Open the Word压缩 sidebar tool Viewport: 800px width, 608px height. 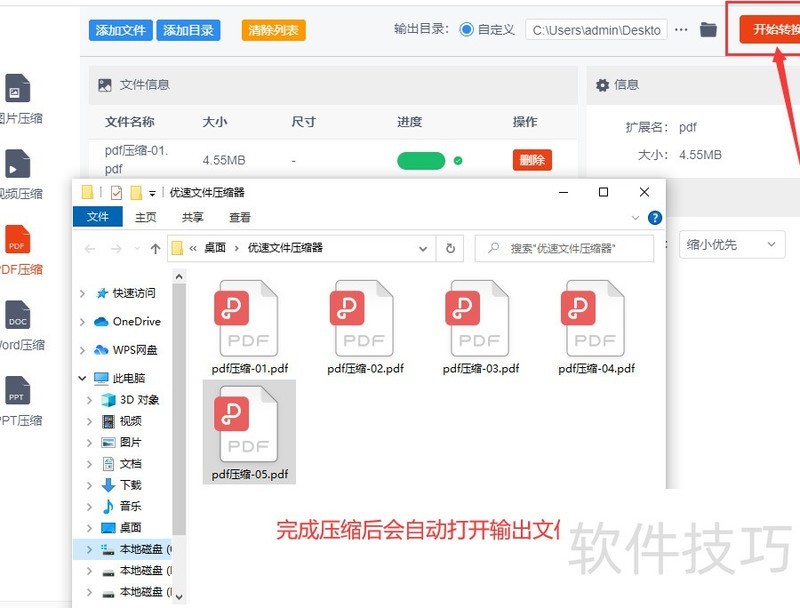(x=17, y=318)
